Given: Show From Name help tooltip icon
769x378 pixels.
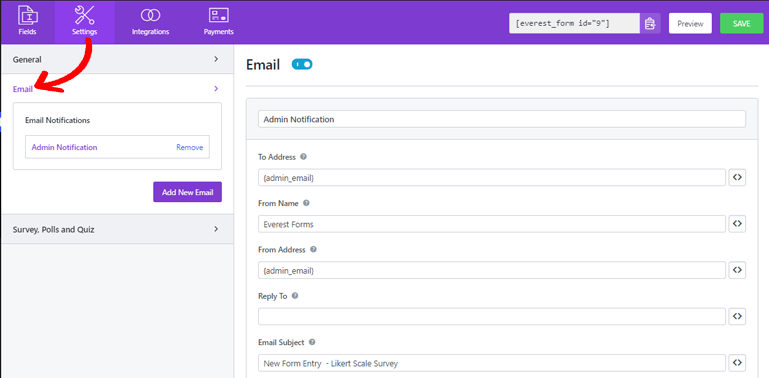Looking at the screenshot, I should click(x=306, y=203).
